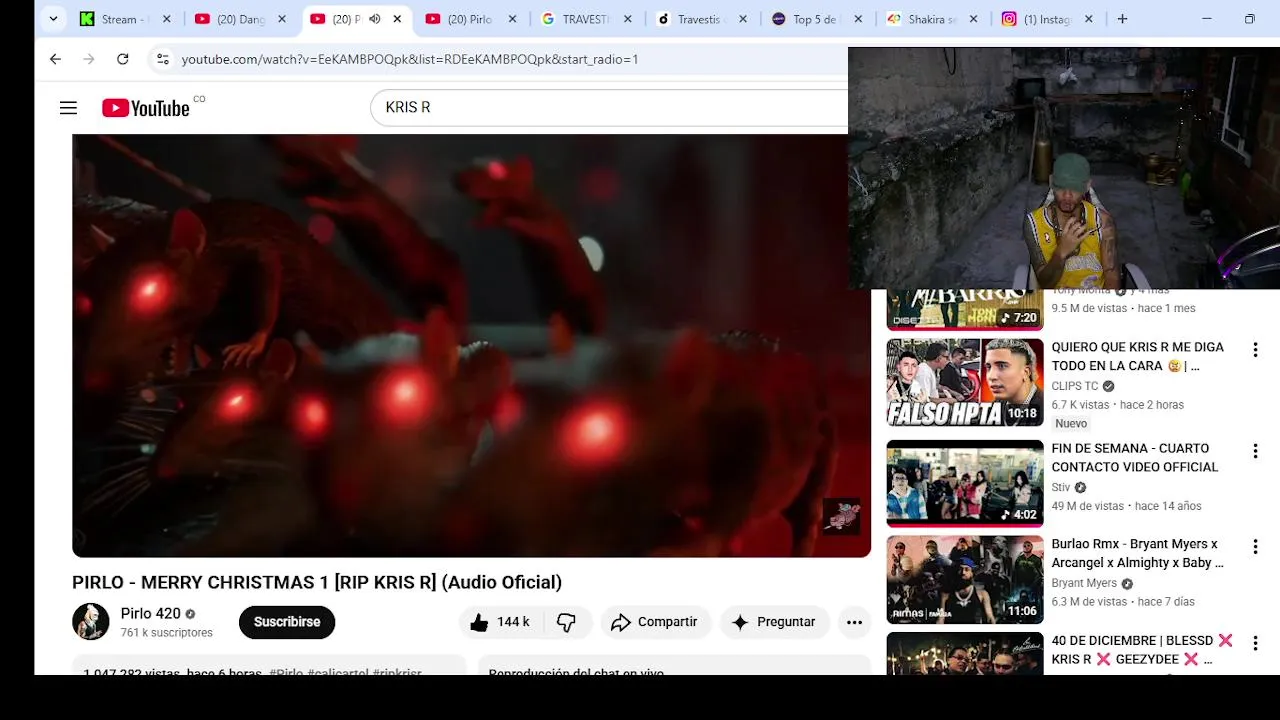Dislike the video
This screenshot has width=1280, height=720.
pyautogui.click(x=567, y=622)
